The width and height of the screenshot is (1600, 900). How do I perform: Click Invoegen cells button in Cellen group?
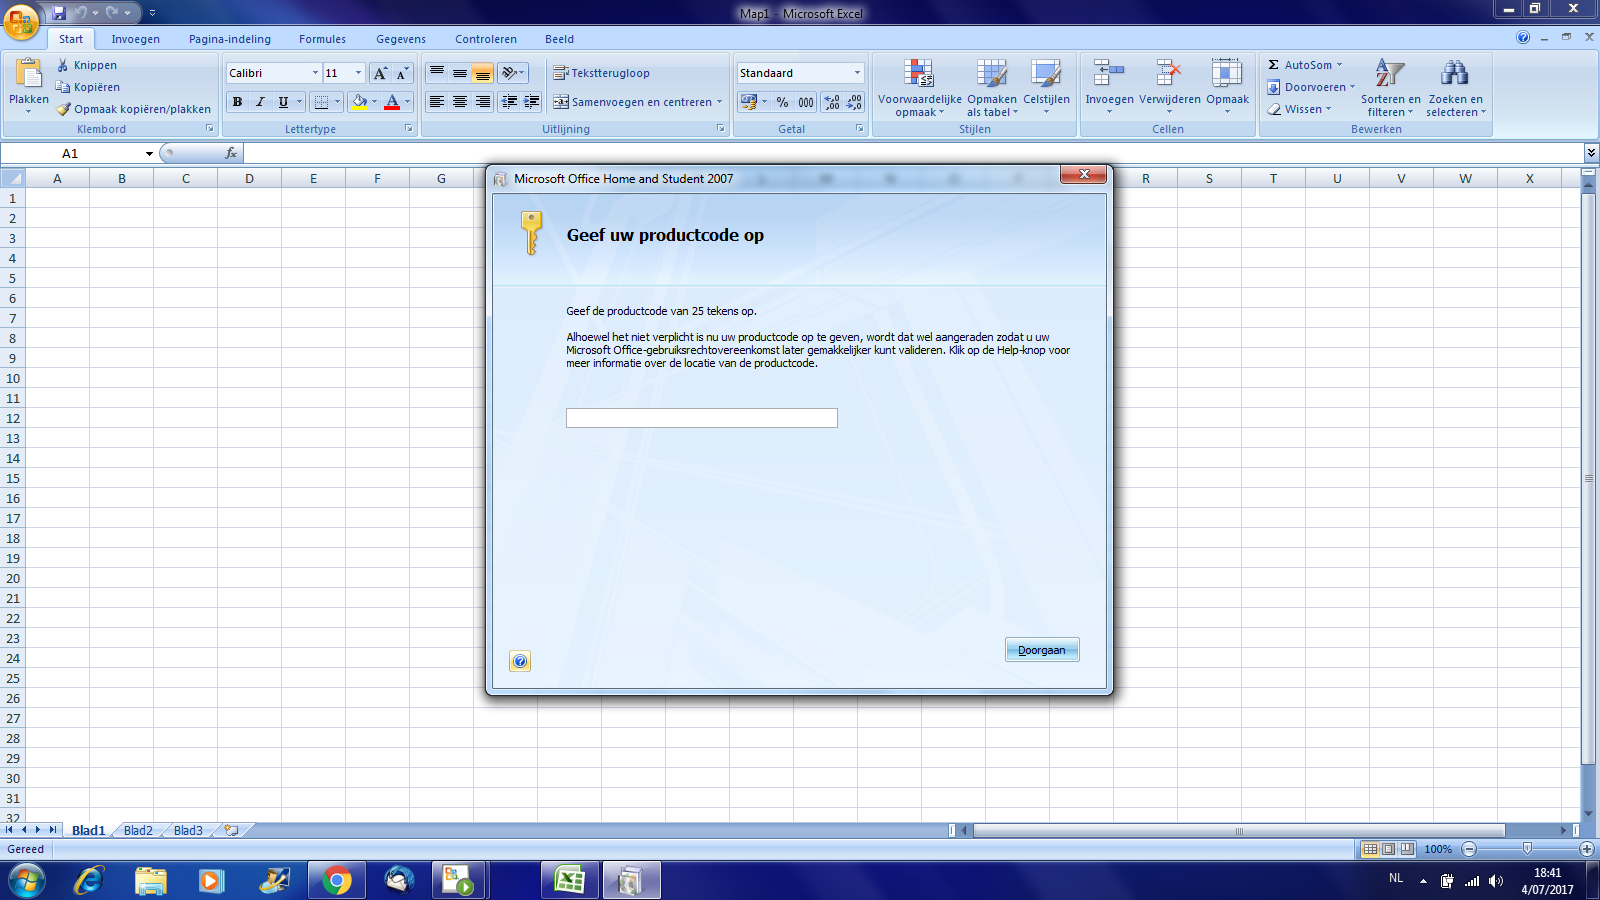tap(1109, 88)
